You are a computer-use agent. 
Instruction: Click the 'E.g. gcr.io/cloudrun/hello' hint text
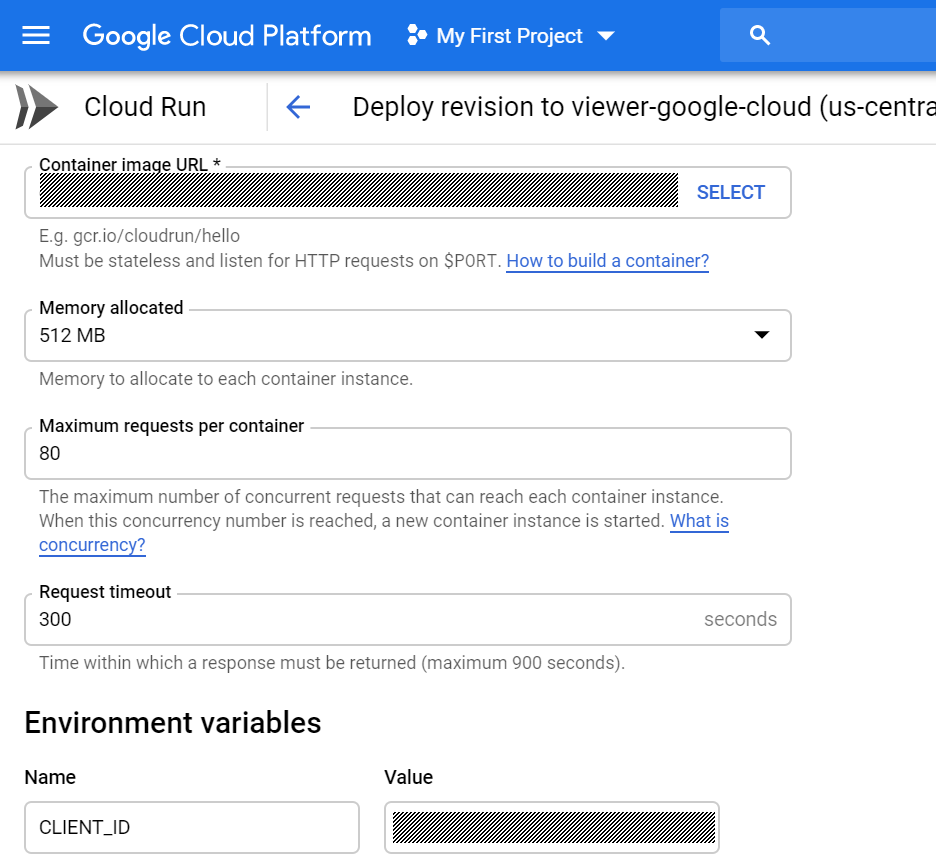pos(140,236)
